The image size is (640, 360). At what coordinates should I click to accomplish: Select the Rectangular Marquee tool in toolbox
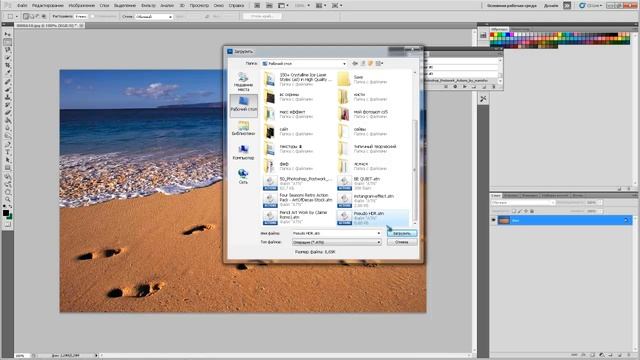7,42
